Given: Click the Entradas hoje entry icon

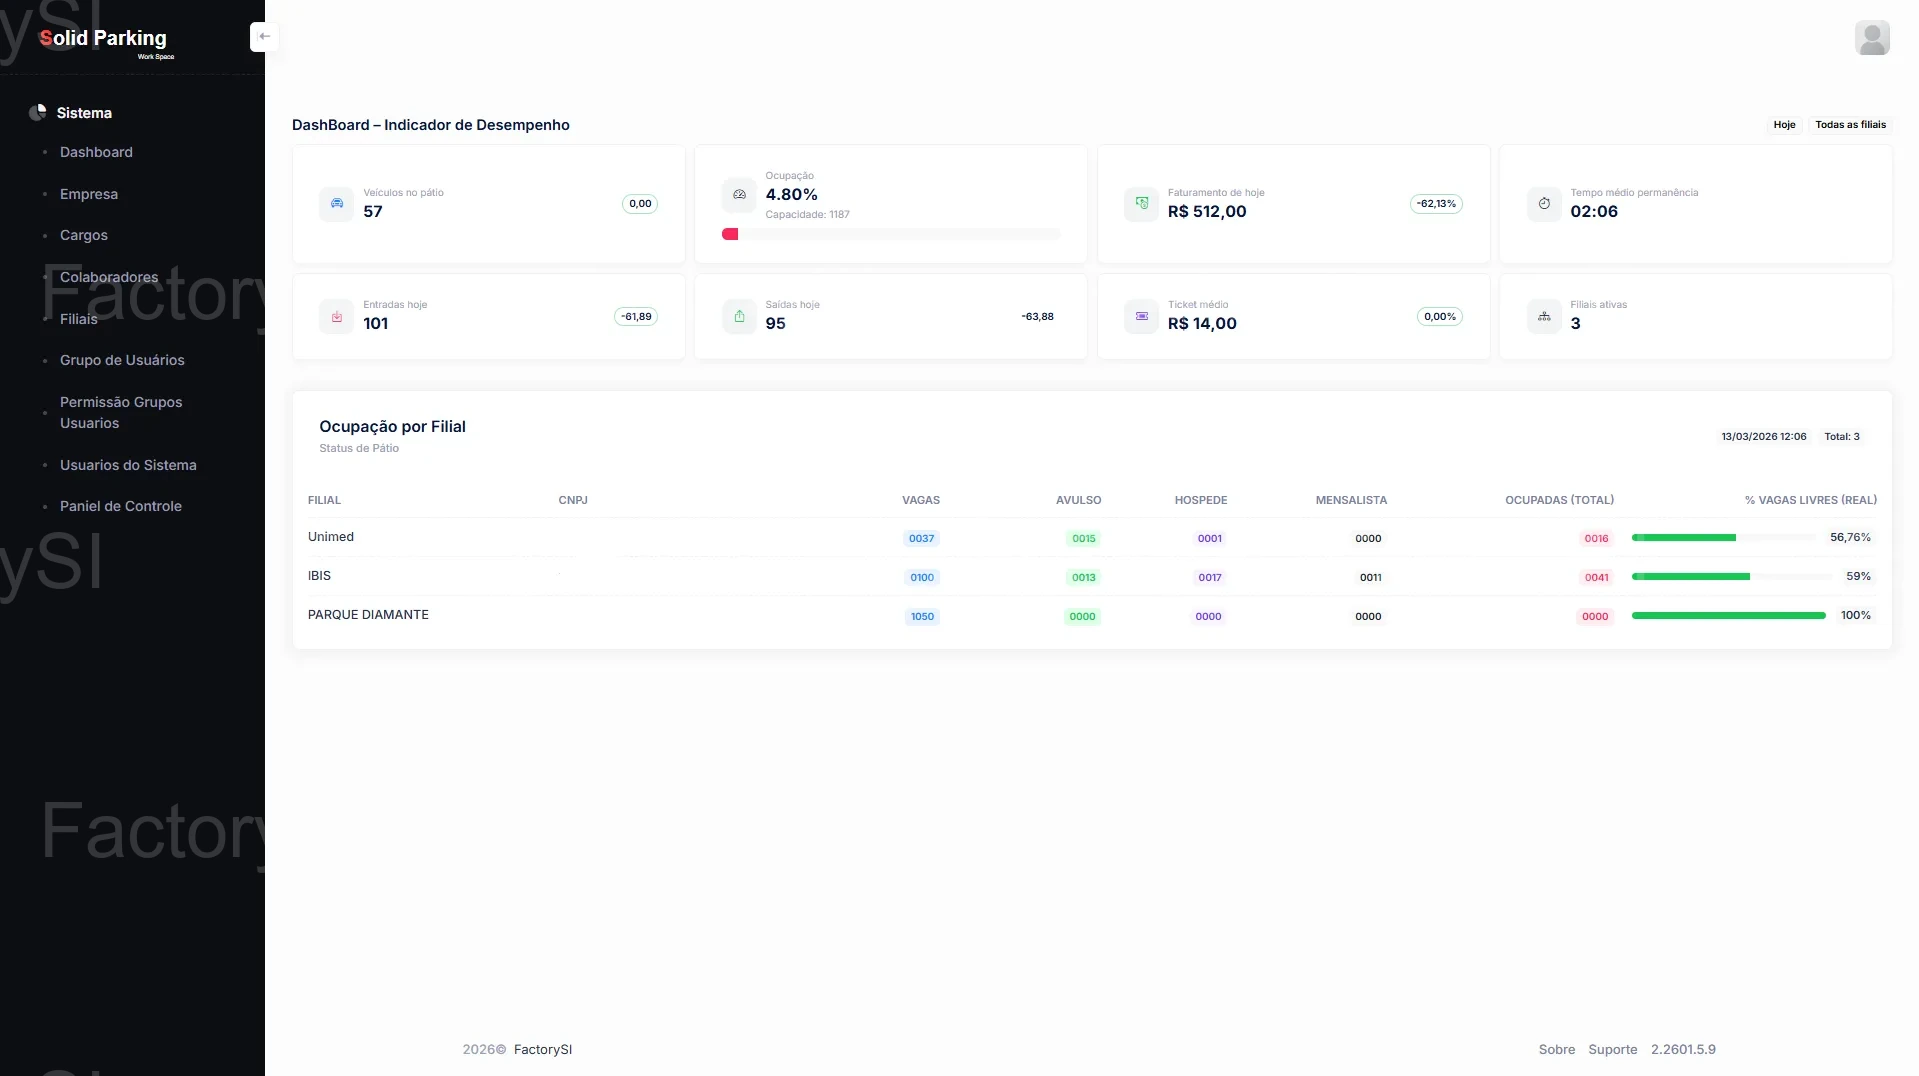Looking at the screenshot, I should point(337,316).
